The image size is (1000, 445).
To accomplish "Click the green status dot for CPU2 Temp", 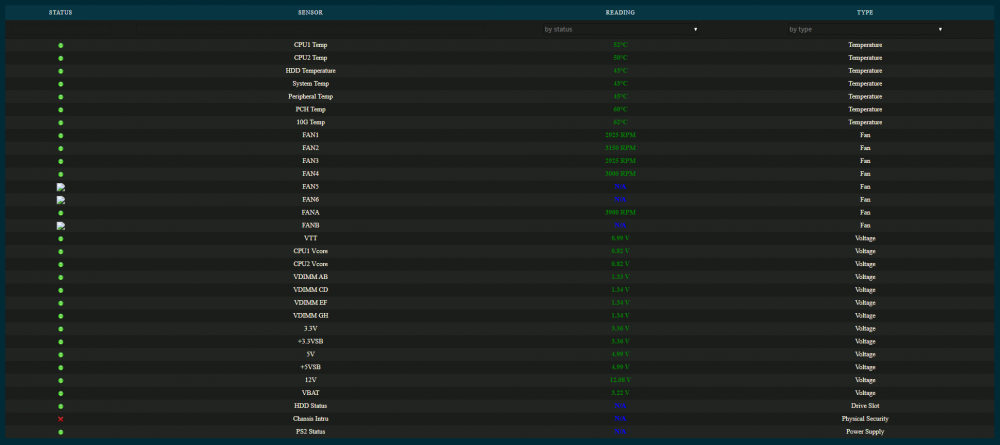I will click(61, 59).
